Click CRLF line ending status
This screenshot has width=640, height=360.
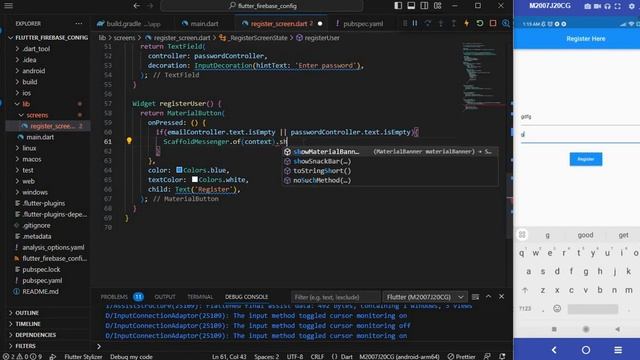[x=317, y=356]
